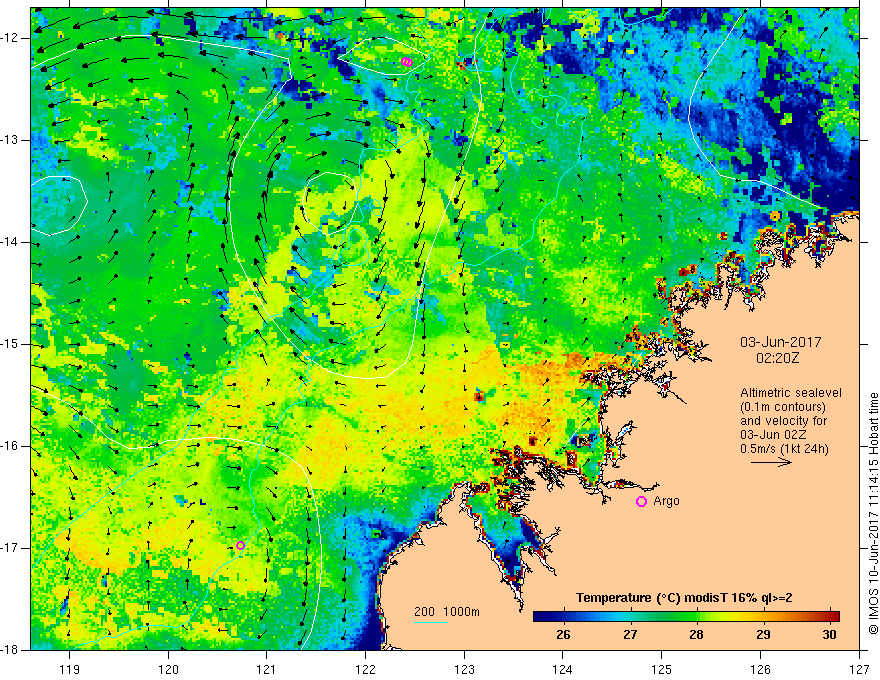Image resolution: width=880 pixels, height=680 pixels.
Task: Click longitude axis label '126'
Action: point(760,669)
